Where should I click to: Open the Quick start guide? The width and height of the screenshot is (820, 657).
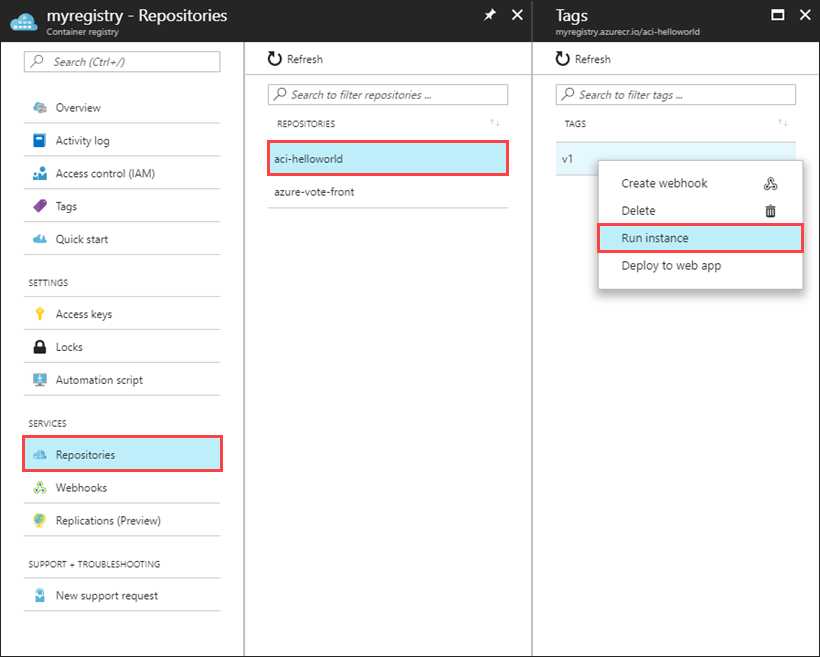click(88, 239)
